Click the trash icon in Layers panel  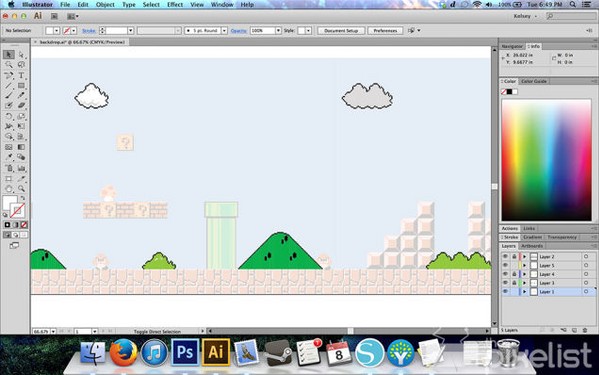pyautogui.click(x=585, y=330)
